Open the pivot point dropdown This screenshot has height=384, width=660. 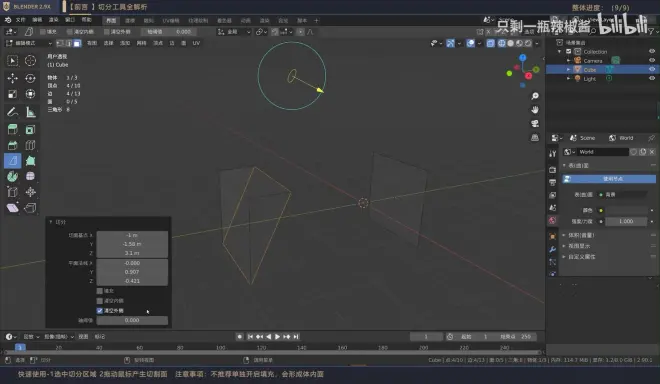click(261, 32)
